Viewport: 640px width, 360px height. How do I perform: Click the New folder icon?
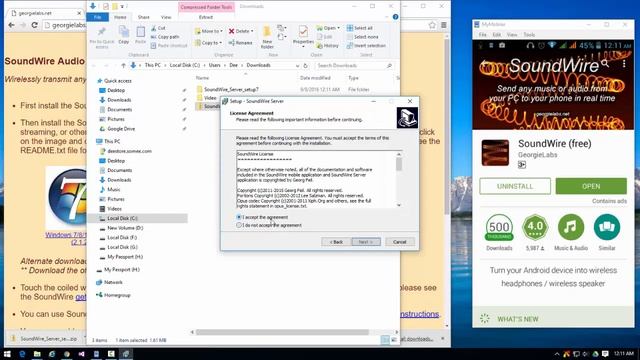tap(267, 32)
